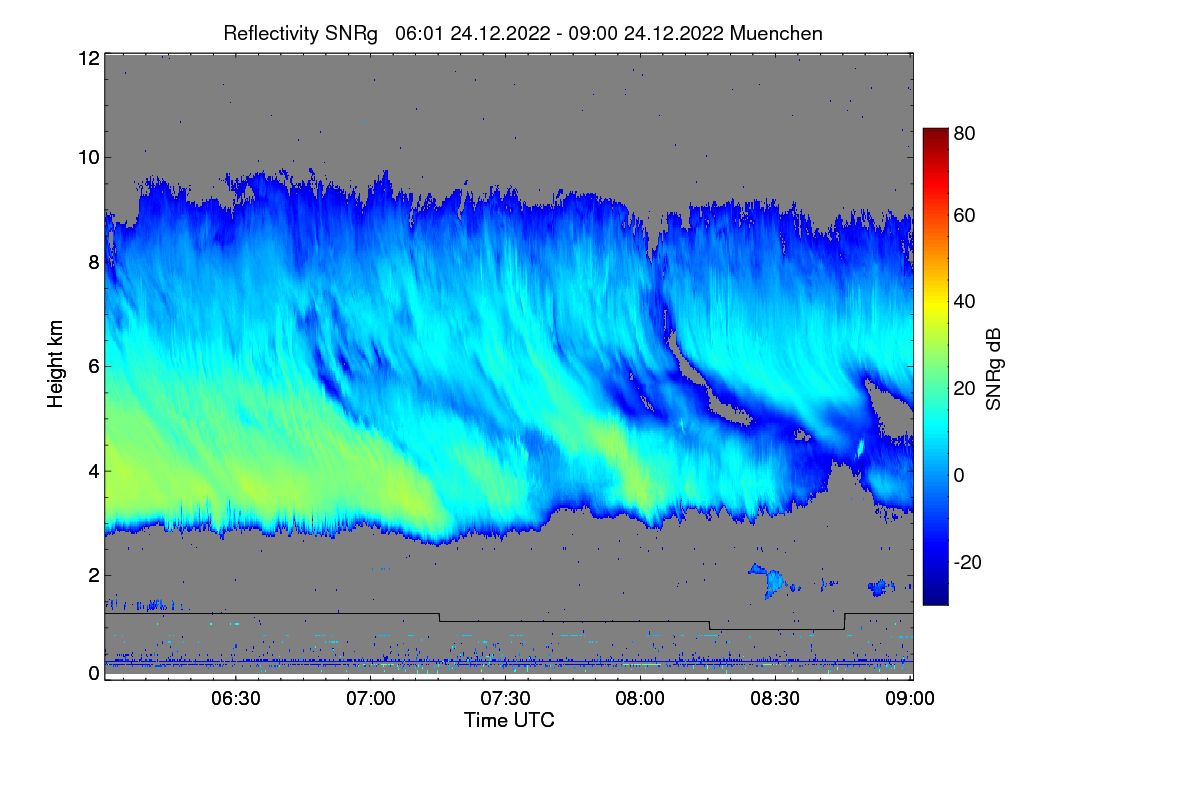Click the end date '09:00 24.12.2022' in title
The image size is (1200, 800).
click(645, 33)
